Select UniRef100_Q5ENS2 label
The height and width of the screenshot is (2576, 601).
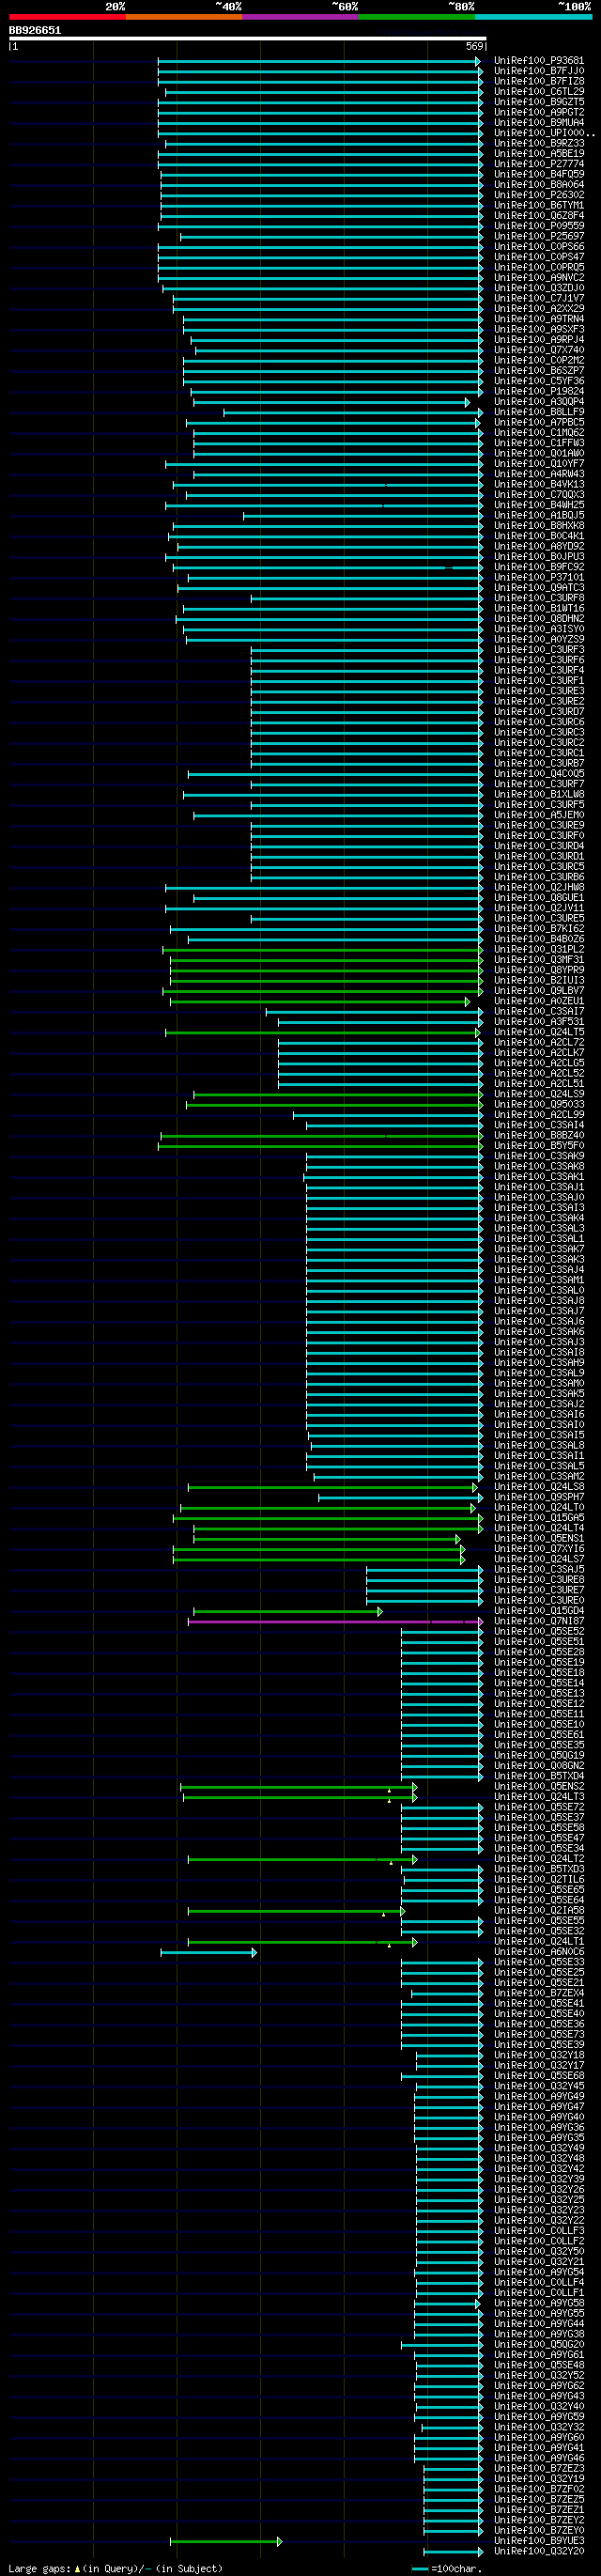[x=539, y=1786]
